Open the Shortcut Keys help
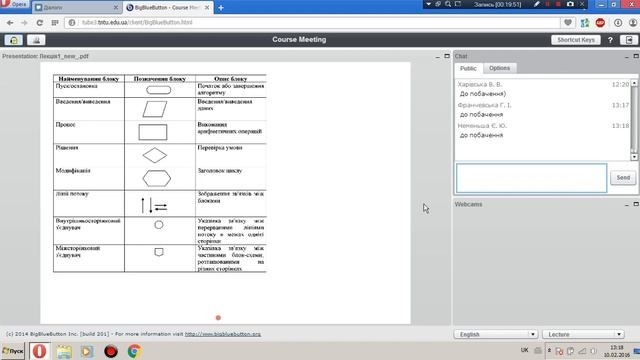This screenshot has height=360, width=640. pos(576,40)
